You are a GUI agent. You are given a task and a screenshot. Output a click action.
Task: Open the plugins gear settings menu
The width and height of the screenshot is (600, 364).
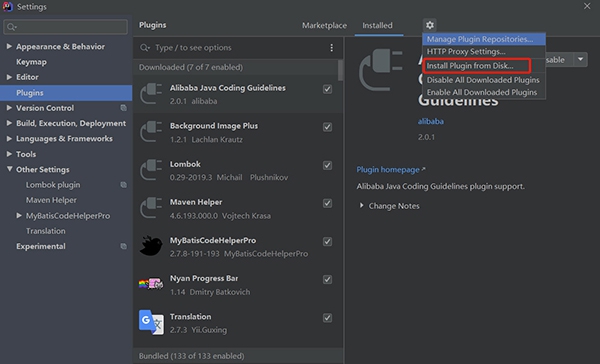click(430, 25)
